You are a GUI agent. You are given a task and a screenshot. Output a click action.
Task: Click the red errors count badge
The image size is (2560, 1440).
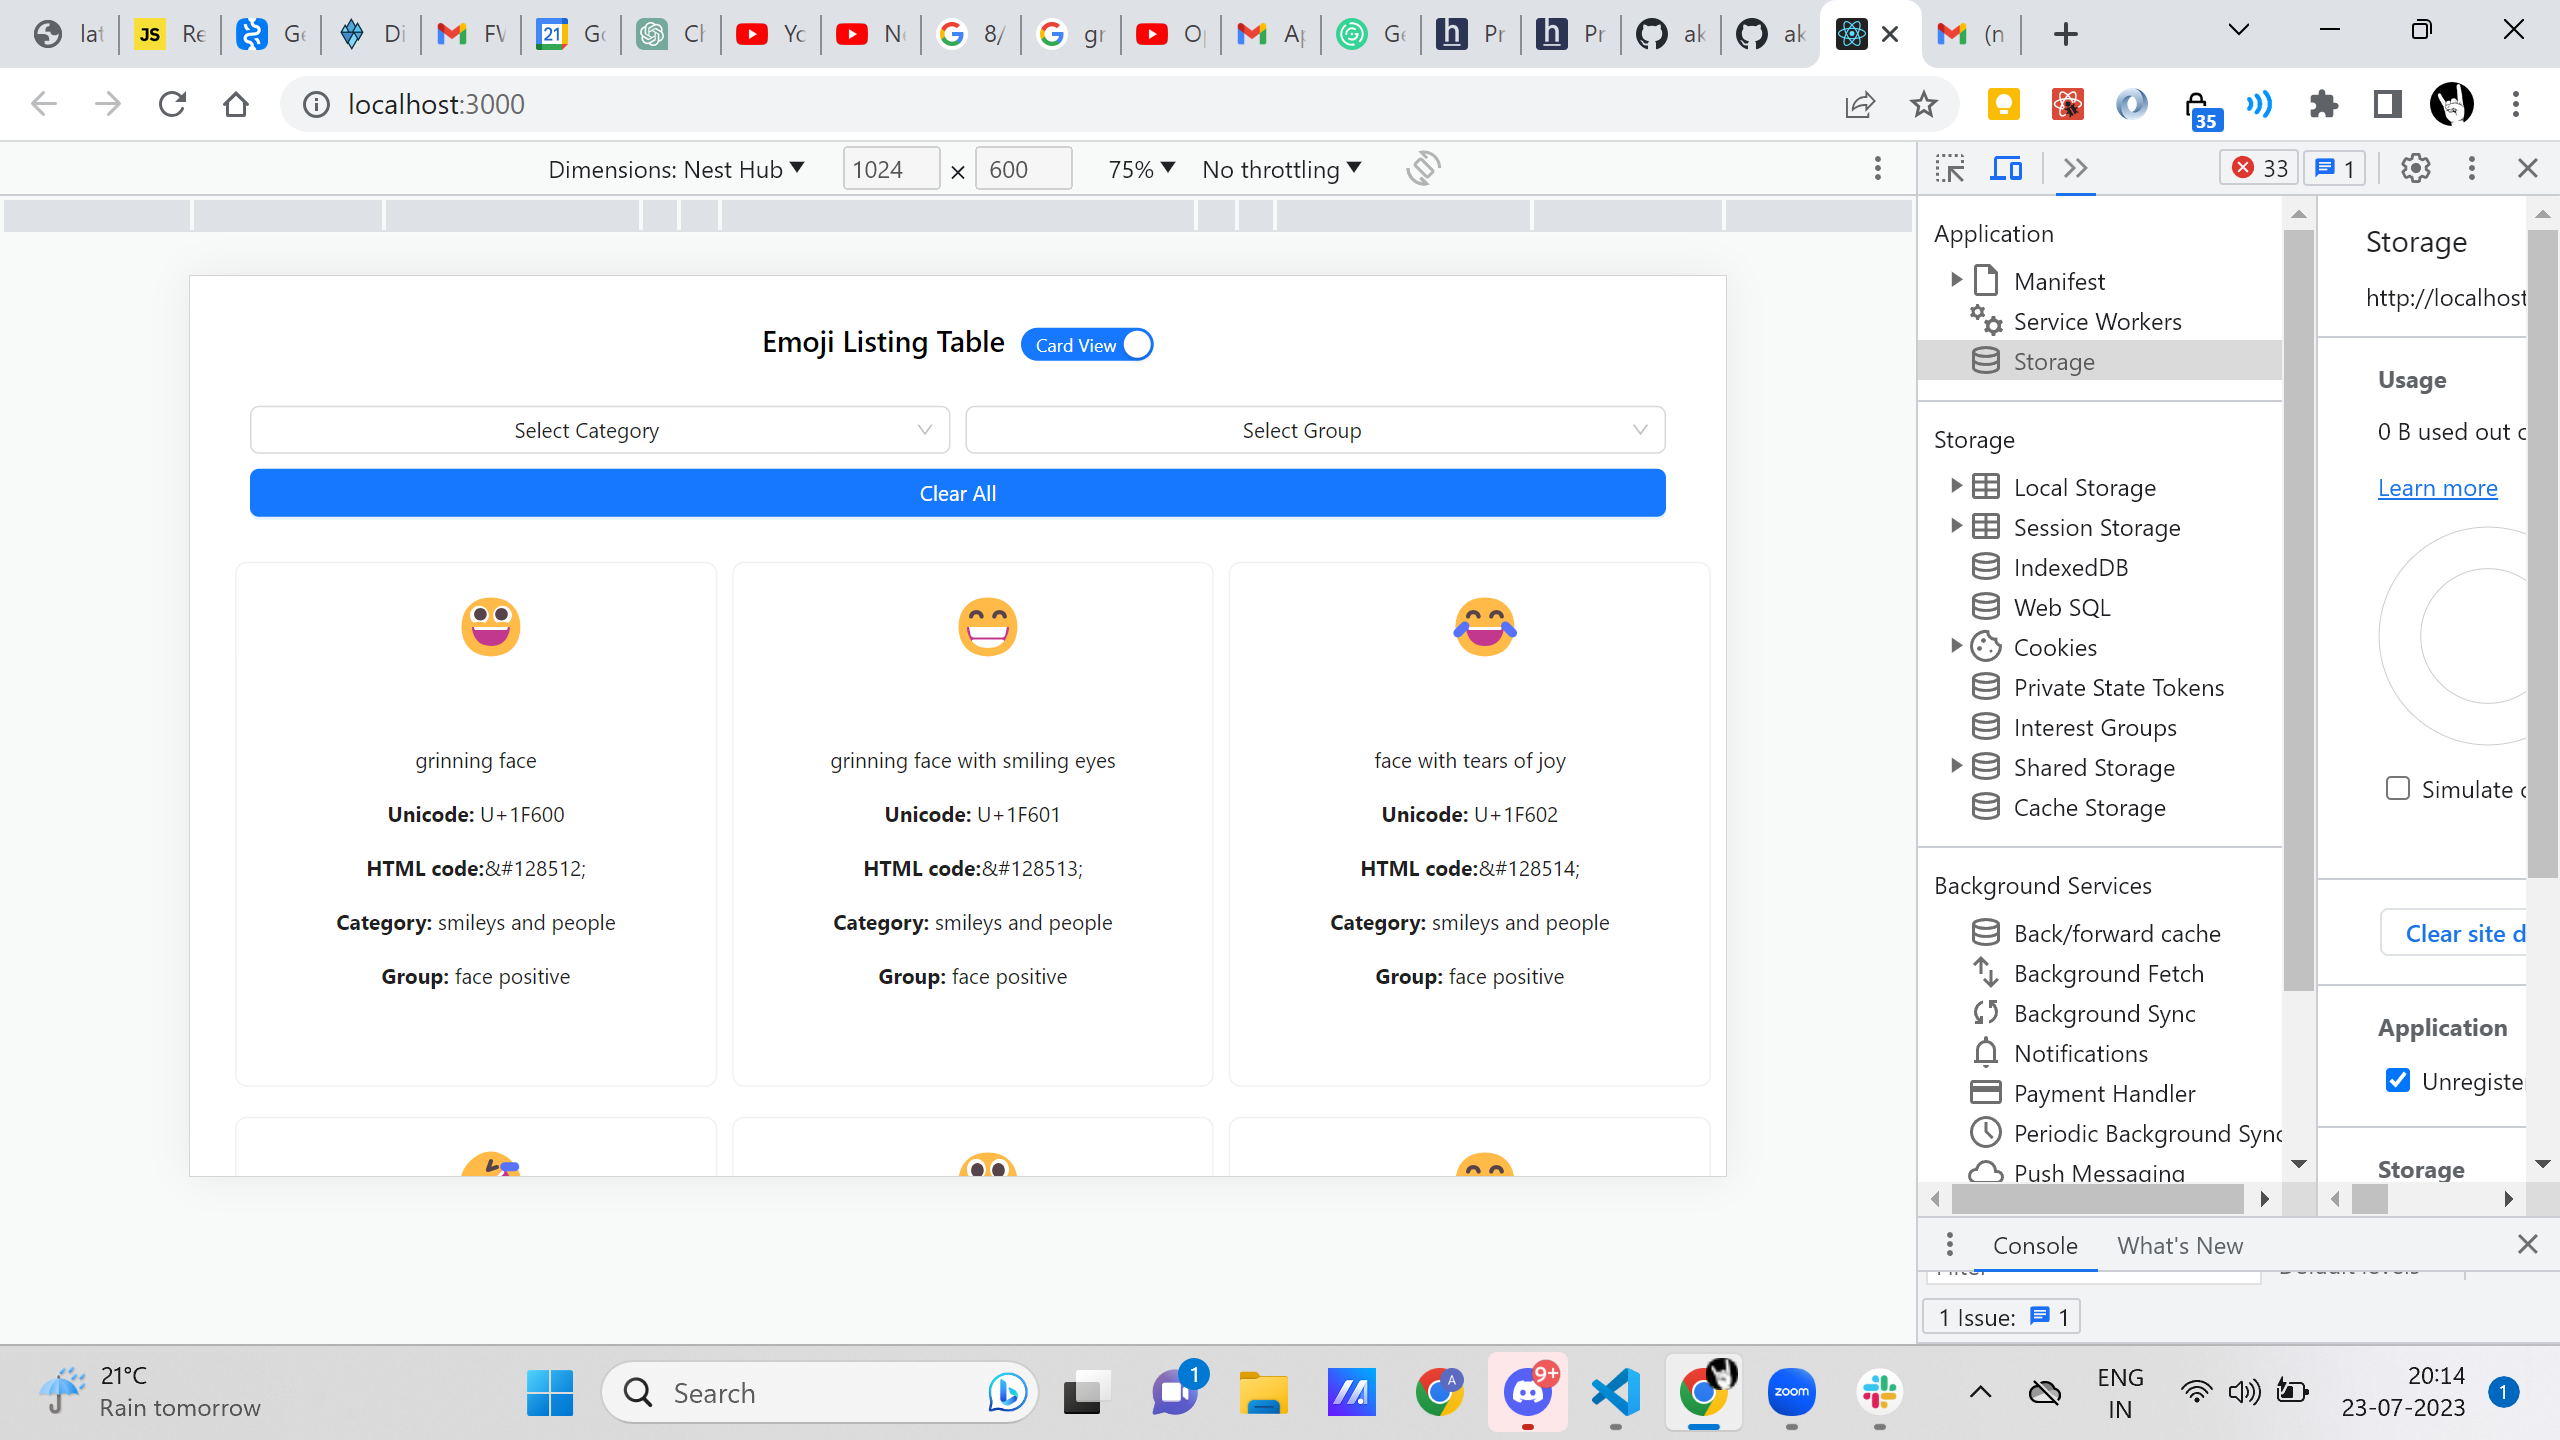(x=2258, y=168)
